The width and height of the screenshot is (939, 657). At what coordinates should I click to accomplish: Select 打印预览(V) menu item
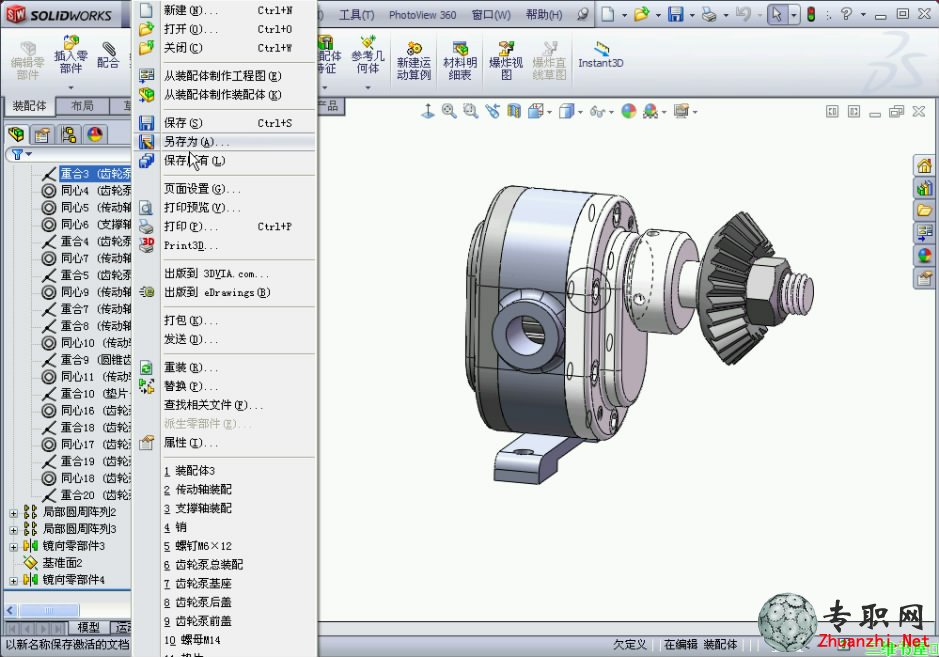[226, 207]
